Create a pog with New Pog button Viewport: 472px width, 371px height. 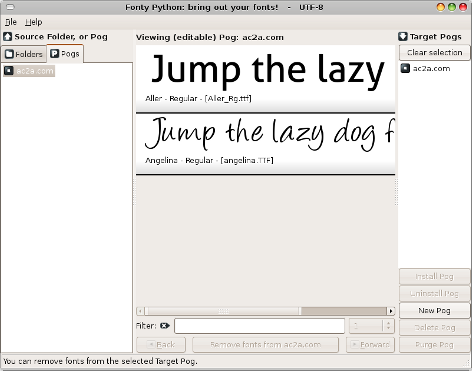[x=434, y=310]
